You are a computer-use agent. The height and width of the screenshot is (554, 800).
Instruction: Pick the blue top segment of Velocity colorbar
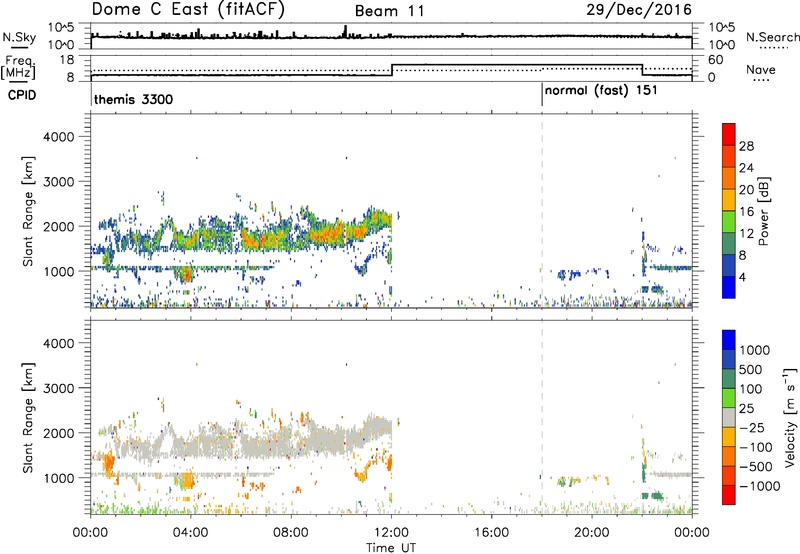(x=729, y=340)
